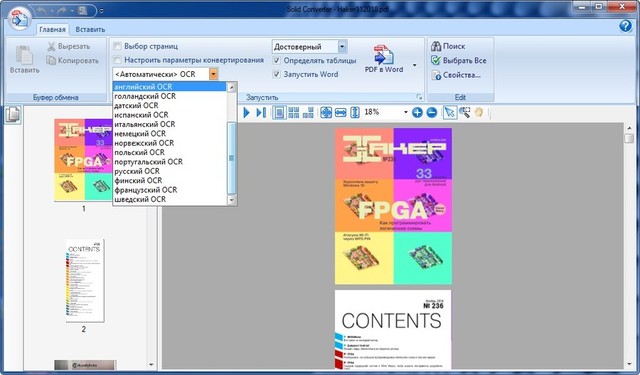The height and width of the screenshot is (375, 640).
Task: Select single page view mode
Action: tap(279, 112)
